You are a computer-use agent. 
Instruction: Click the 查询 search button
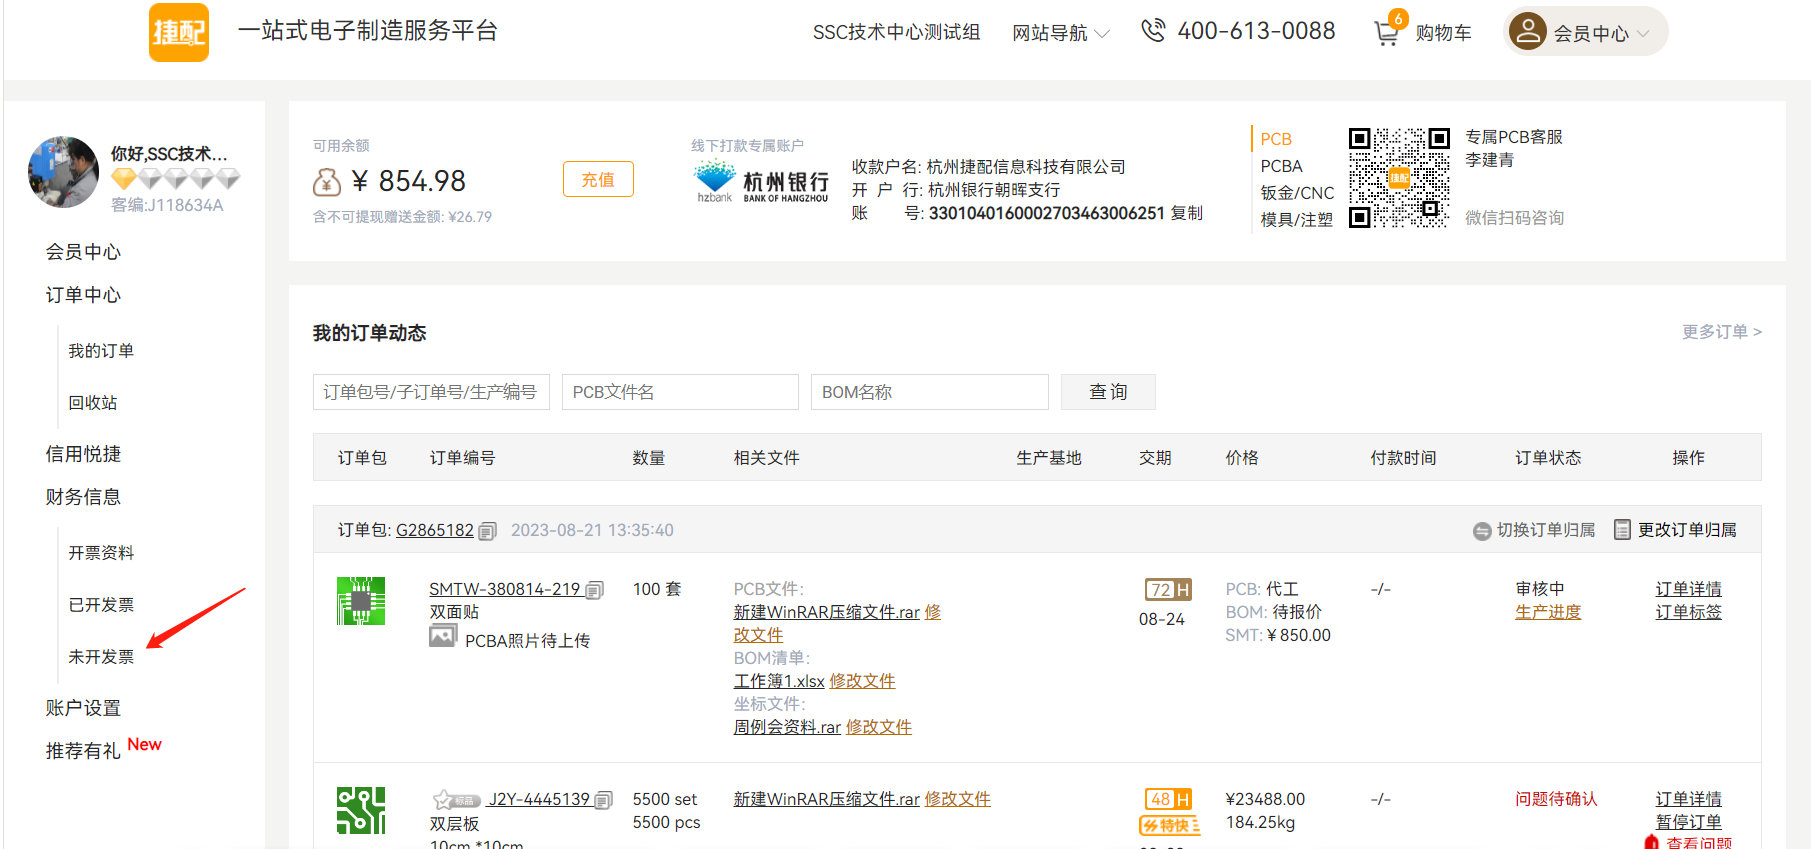(x=1108, y=392)
